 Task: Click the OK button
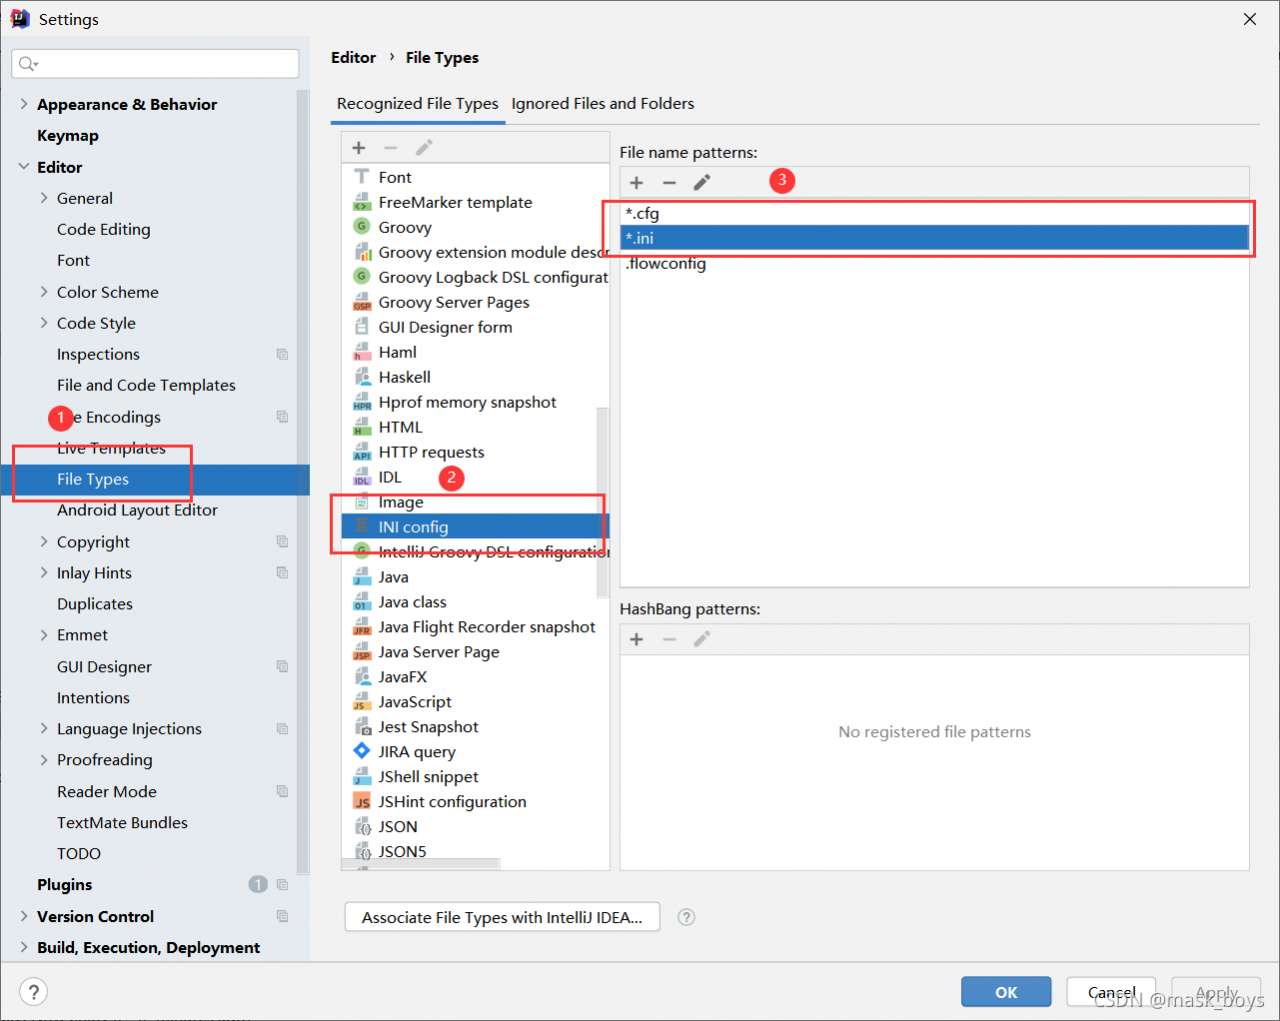point(1005,992)
